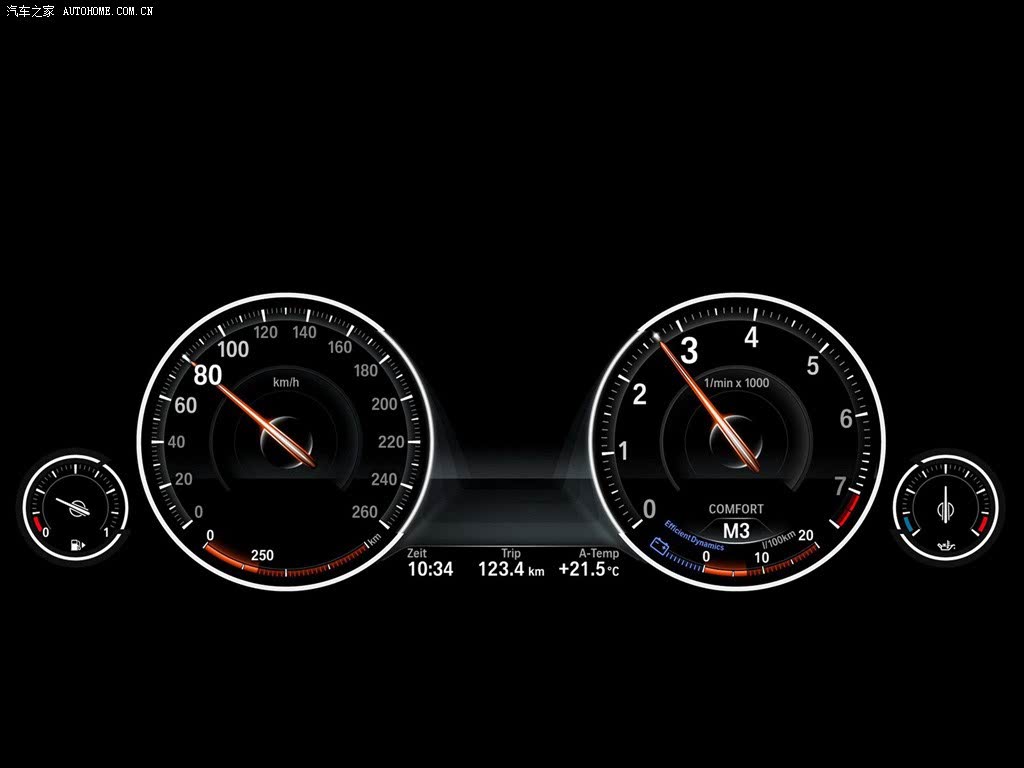Click the "160" mark on the speedometer
The image size is (1024, 768).
340,347
